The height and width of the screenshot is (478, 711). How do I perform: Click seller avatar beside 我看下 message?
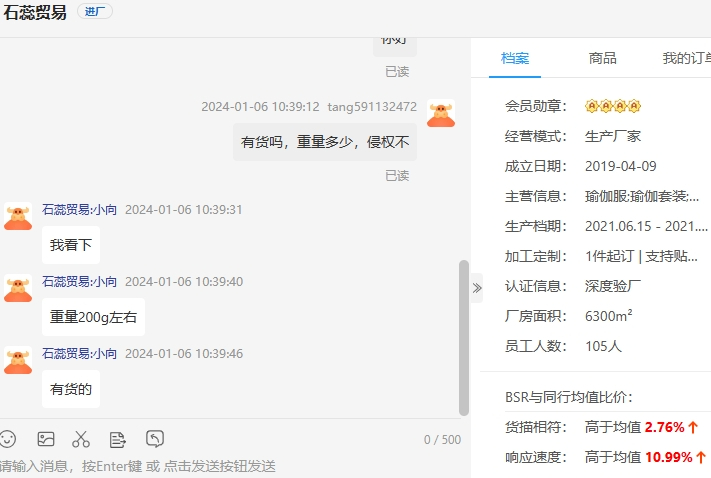[18, 216]
